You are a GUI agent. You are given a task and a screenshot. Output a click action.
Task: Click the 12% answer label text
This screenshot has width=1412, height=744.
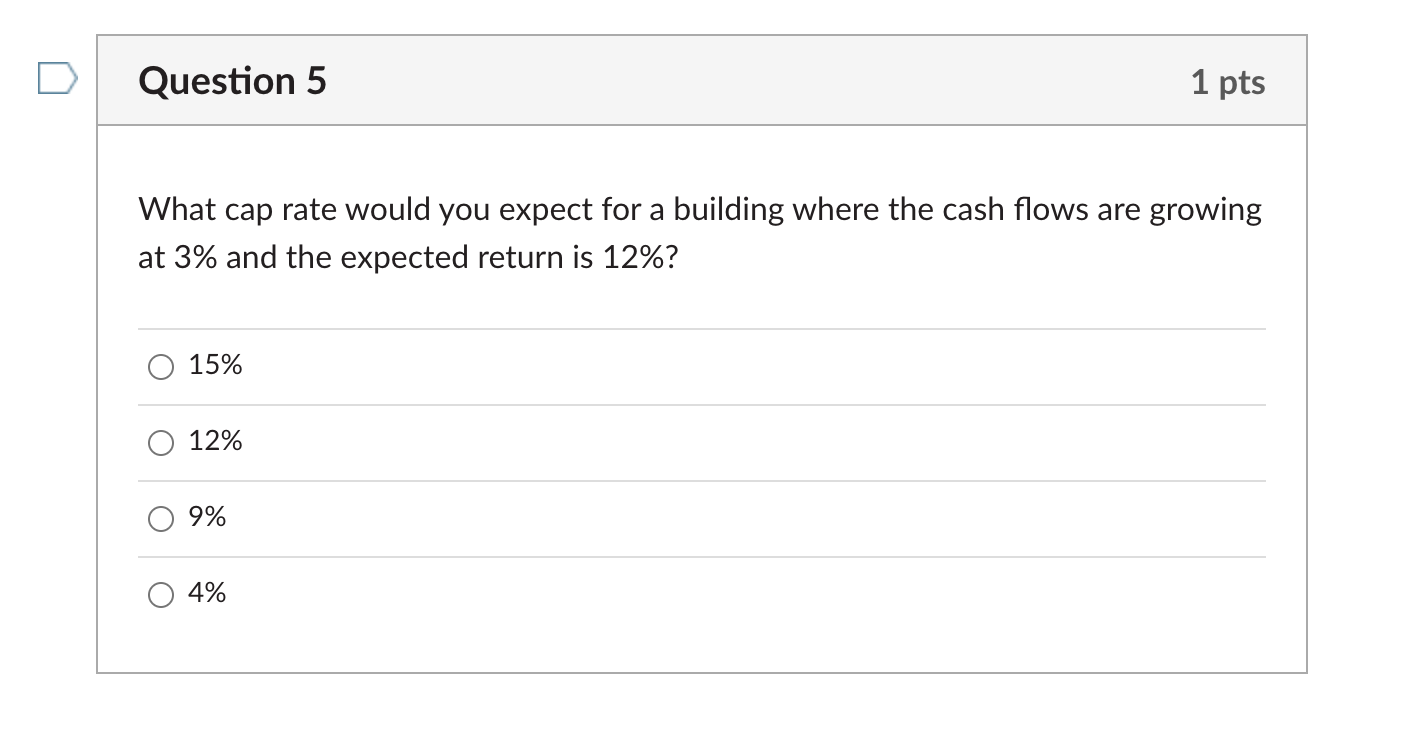coord(214,441)
